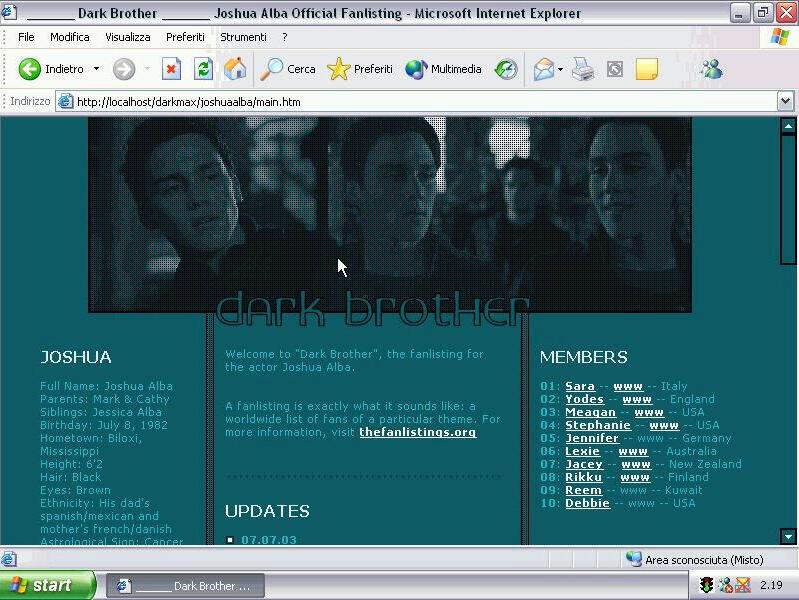The height and width of the screenshot is (600, 799).
Task: Follow the thefanlistings.org link
Action: 417,432
